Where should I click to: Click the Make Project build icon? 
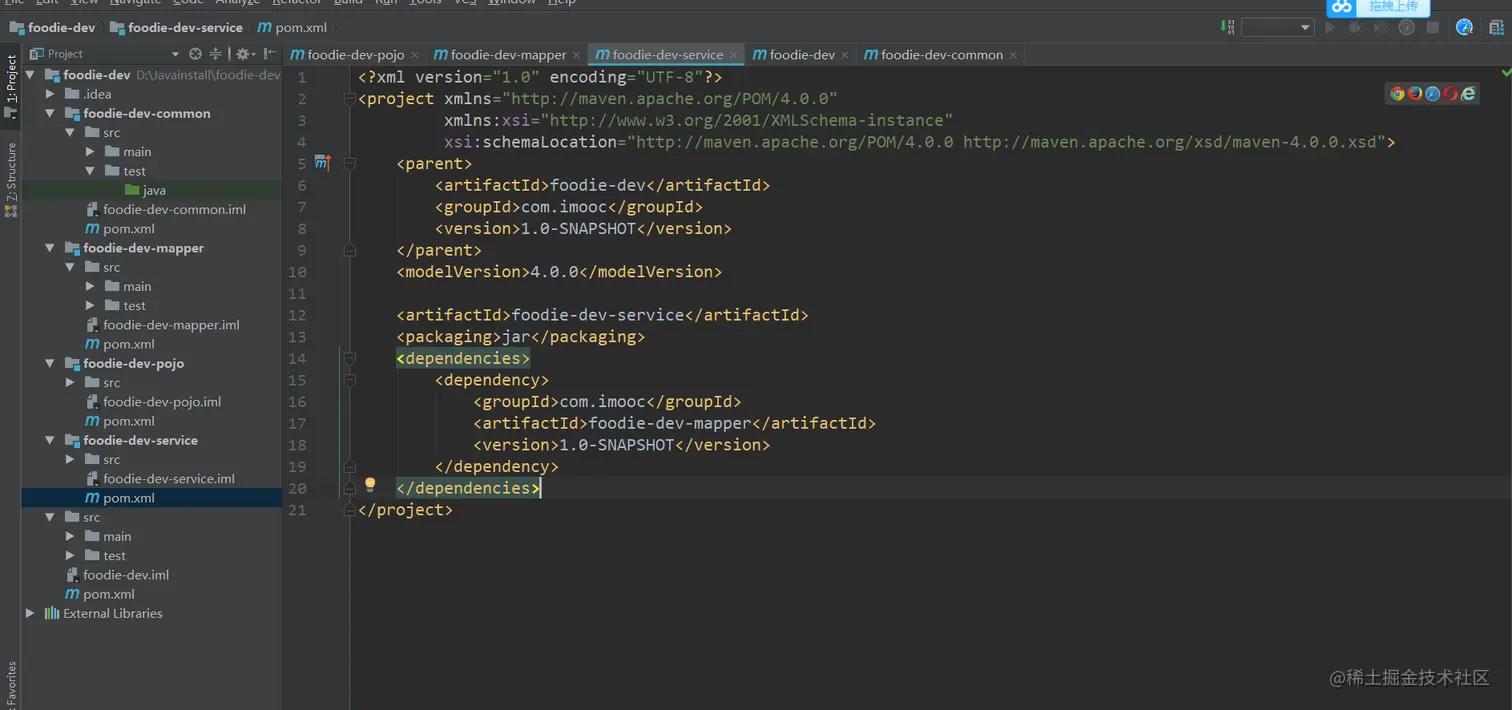click(1226, 27)
